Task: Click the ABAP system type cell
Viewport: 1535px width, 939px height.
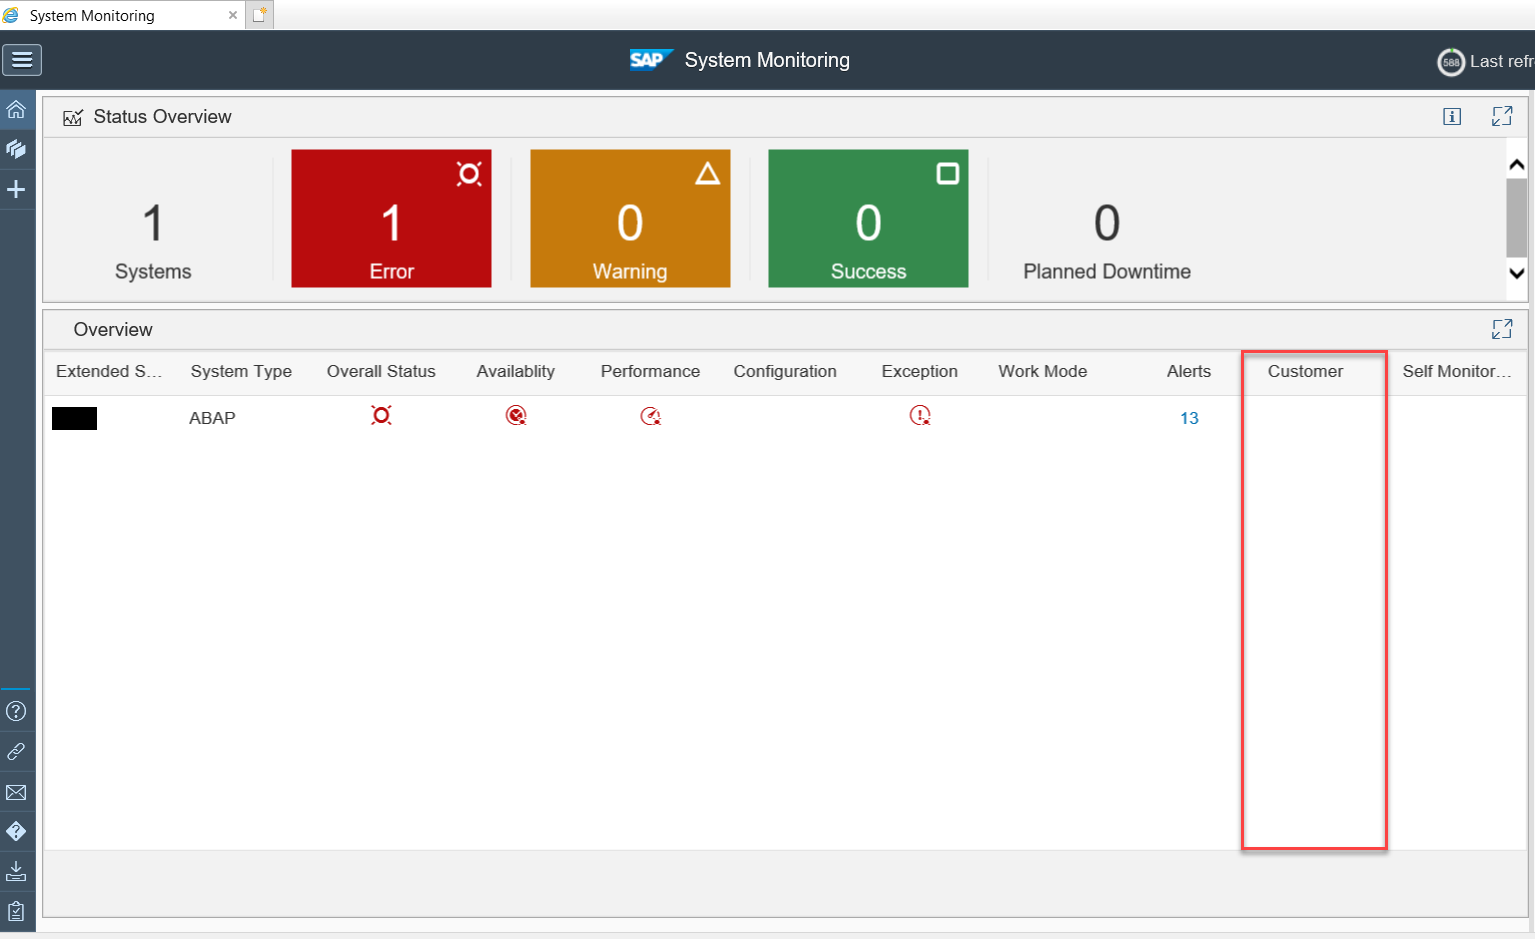Action: (x=212, y=418)
